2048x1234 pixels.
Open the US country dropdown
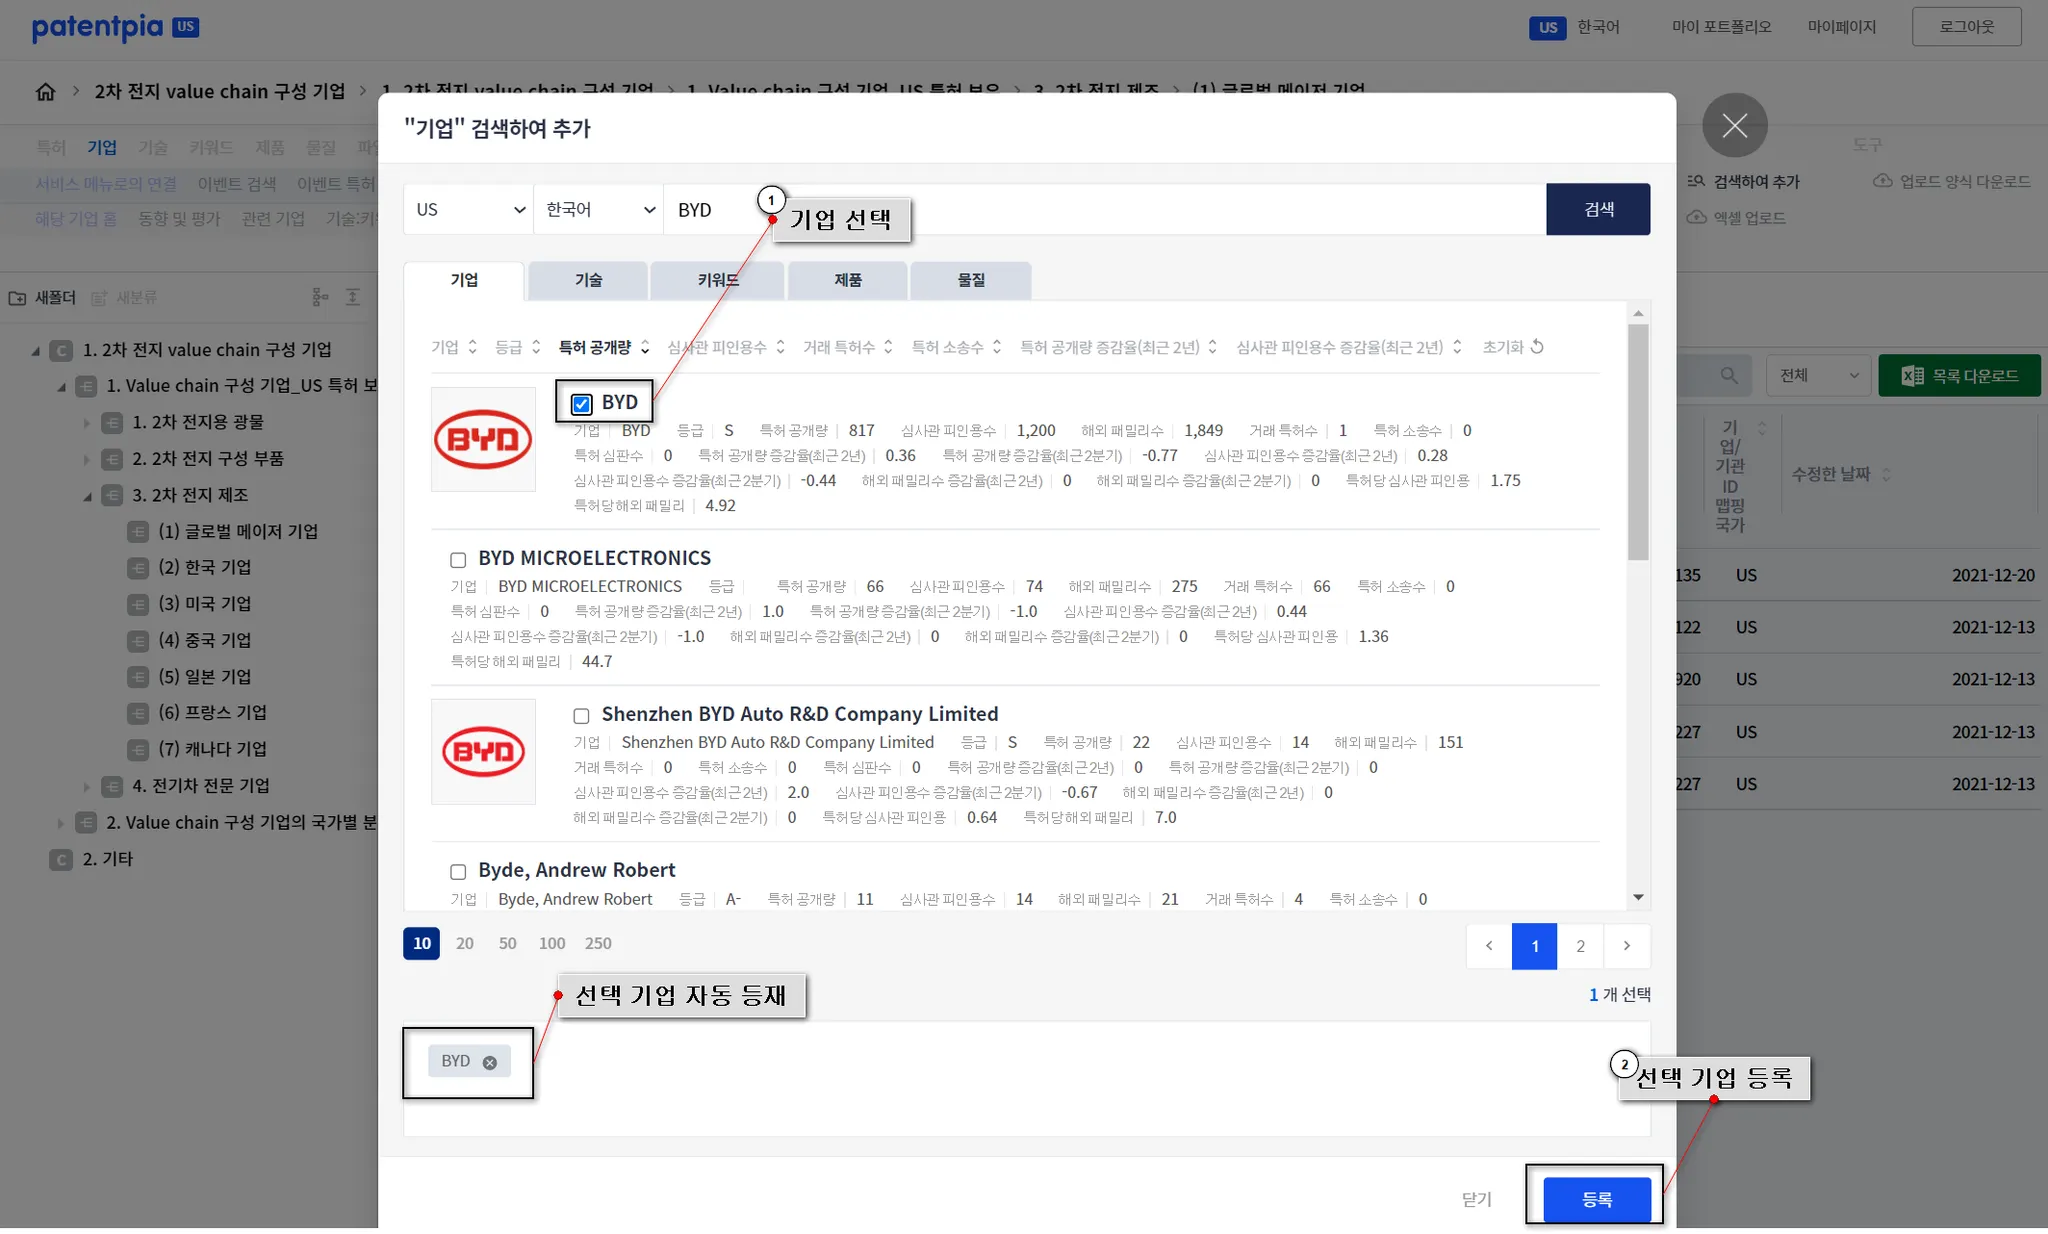point(468,209)
